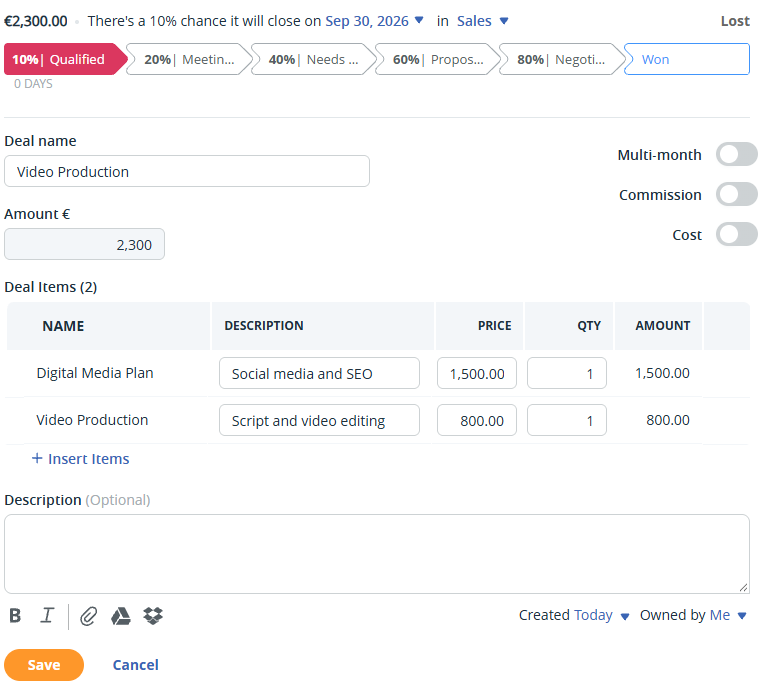This screenshot has width=761, height=694.
Task: Click the 1,500.00 amount total cell
Action: point(662,373)
